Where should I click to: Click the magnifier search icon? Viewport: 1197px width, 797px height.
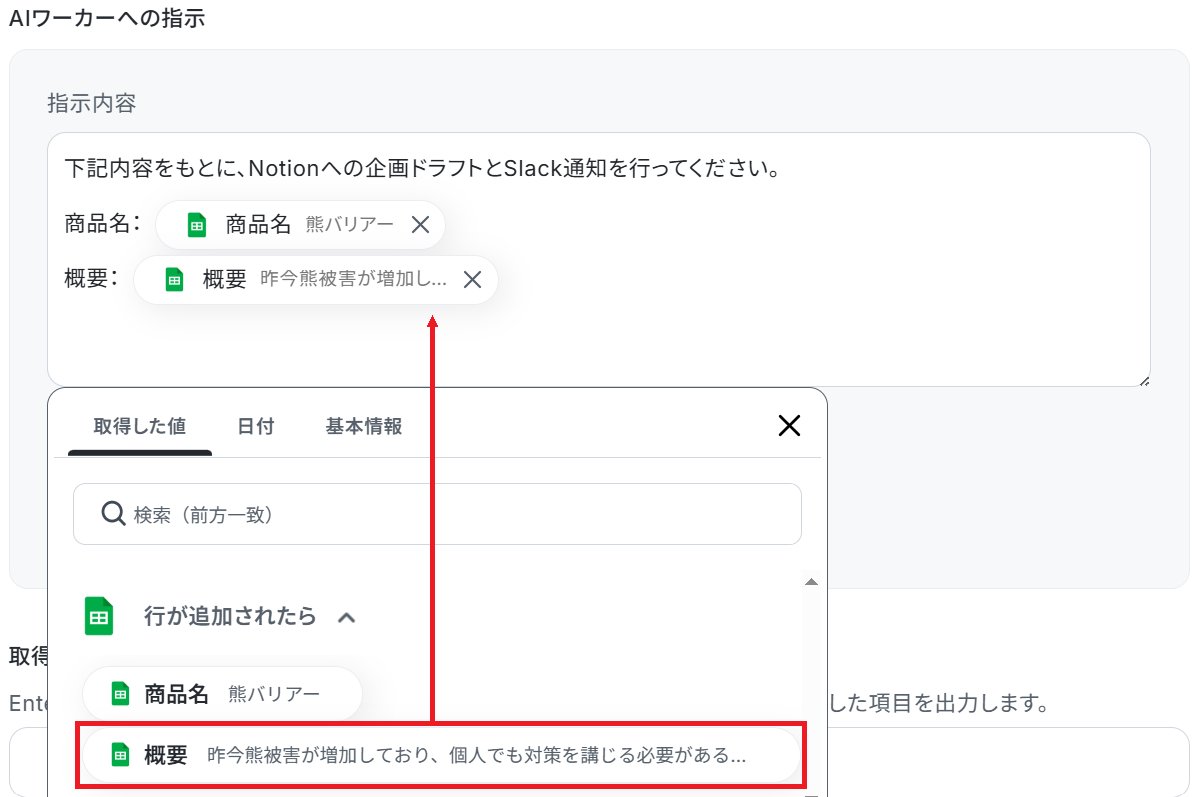113,514
